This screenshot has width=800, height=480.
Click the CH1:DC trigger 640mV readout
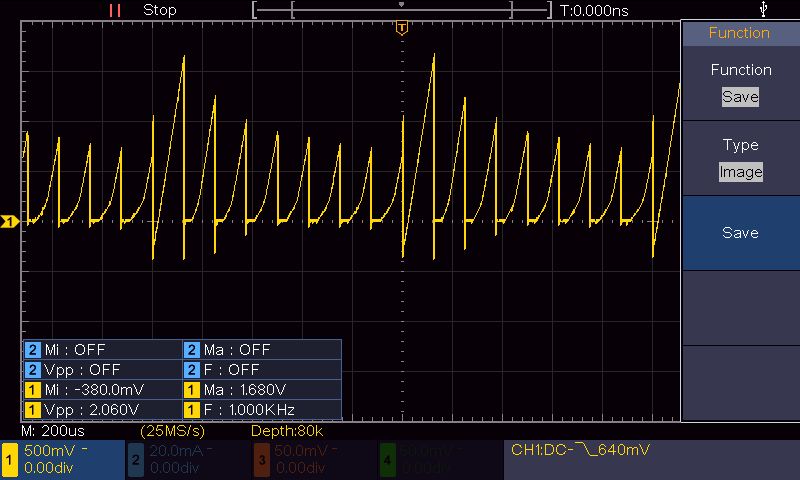580,450
